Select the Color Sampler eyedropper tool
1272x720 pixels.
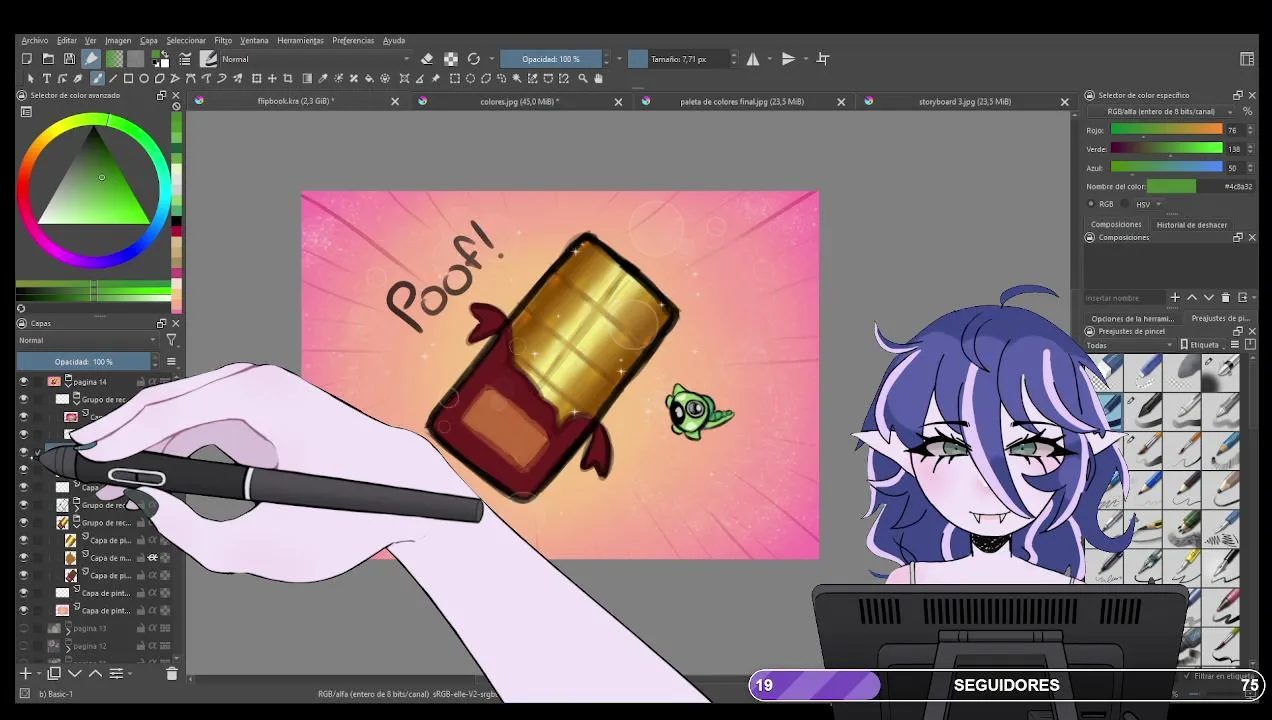(322, 78)
